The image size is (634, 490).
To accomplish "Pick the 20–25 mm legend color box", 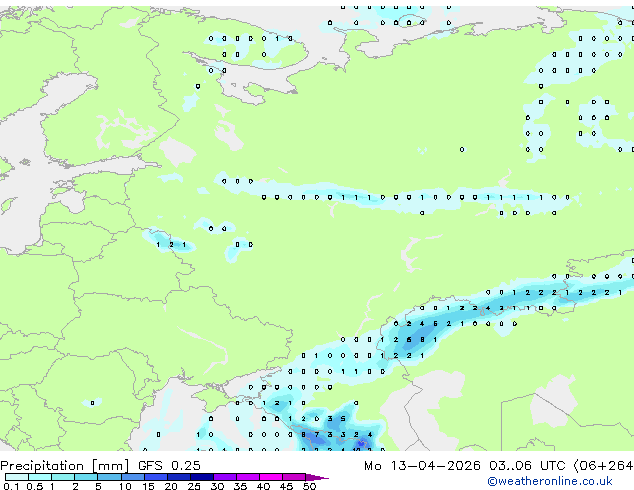I will [x=179, y=477].
